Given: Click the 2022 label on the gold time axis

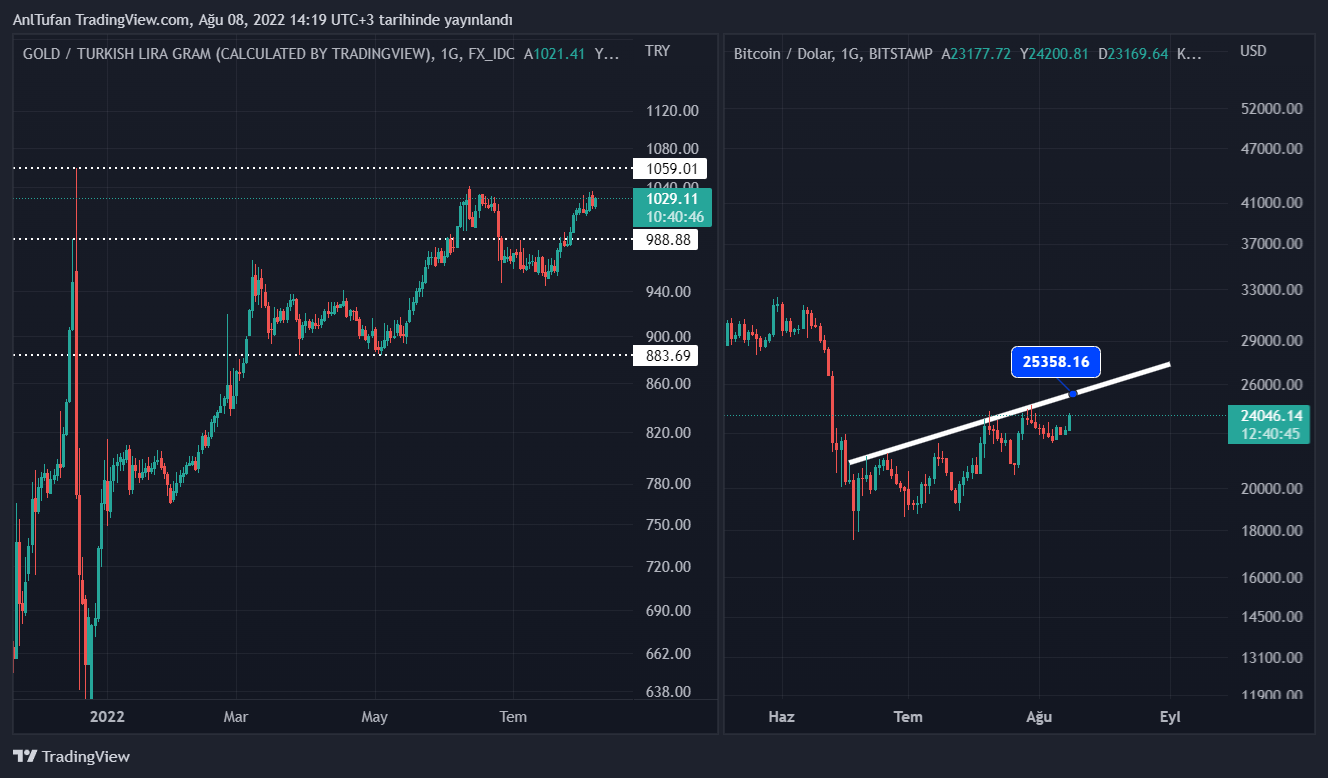Looking at the screenshot, I should coord(107,716).
